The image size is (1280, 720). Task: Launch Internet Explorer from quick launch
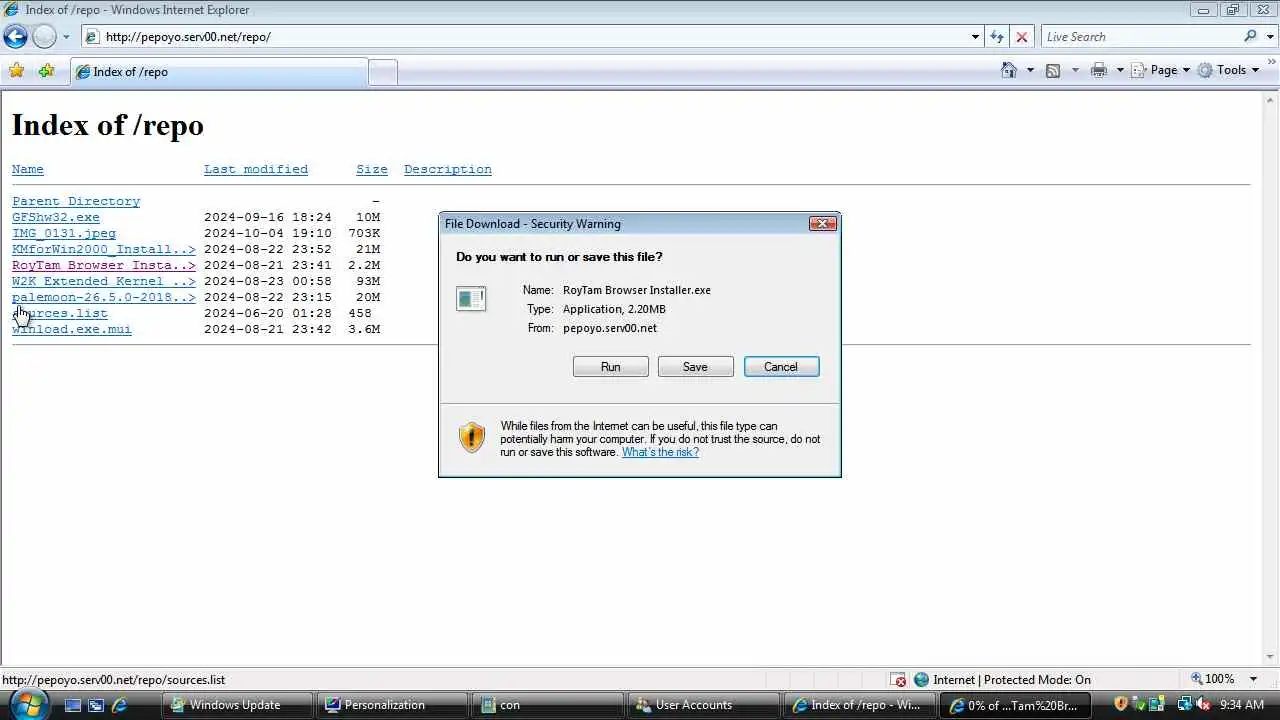(120, 705)
